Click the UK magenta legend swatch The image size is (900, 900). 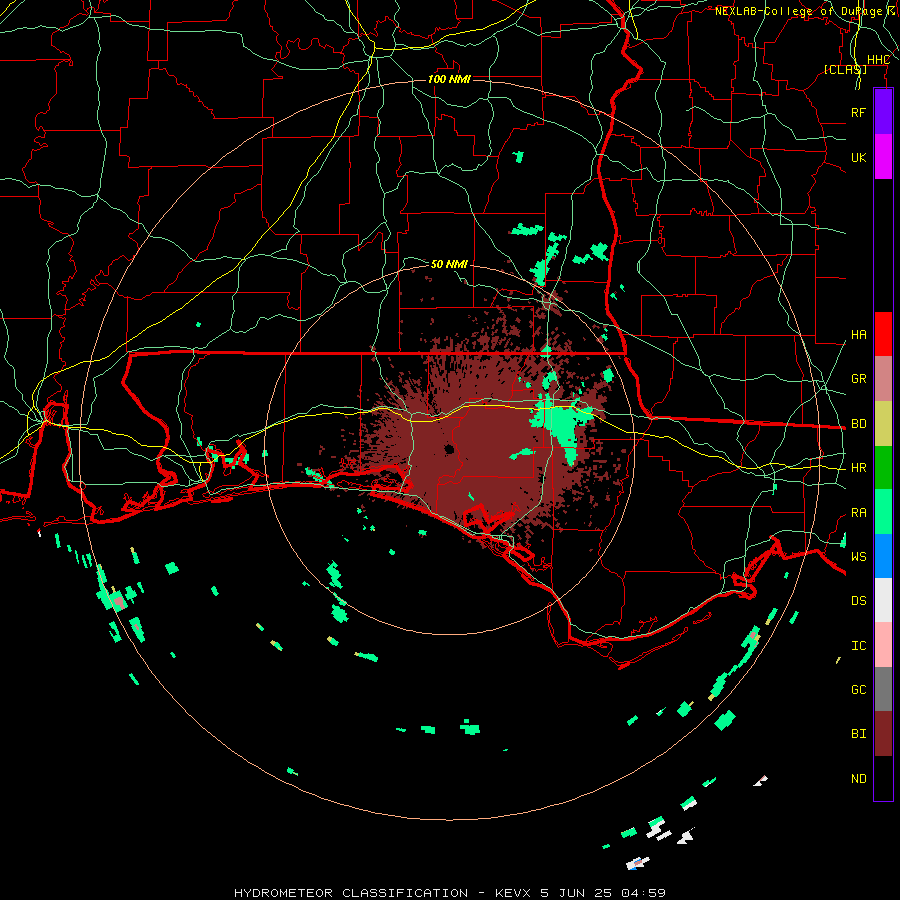883,157
